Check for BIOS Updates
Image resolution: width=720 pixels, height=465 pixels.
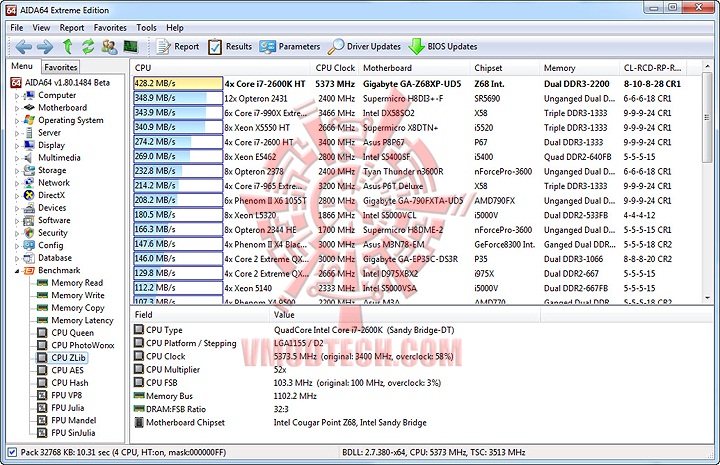pyautogui.click(x=443, y=46)
